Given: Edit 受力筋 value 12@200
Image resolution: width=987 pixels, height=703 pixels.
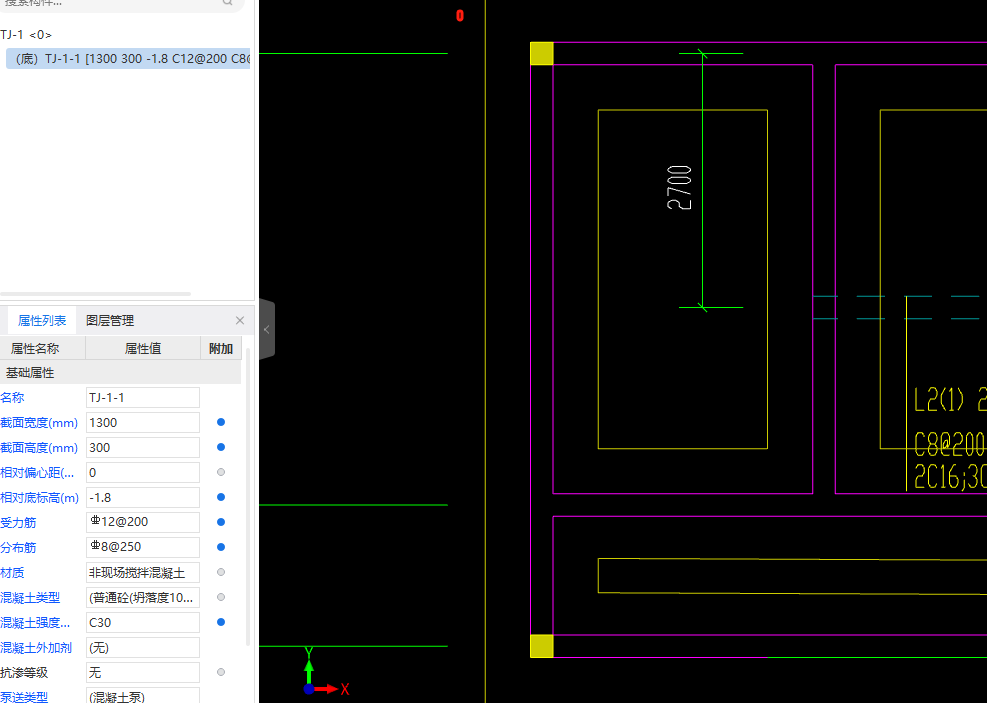Looking at the screenshot, I should 143,522.
